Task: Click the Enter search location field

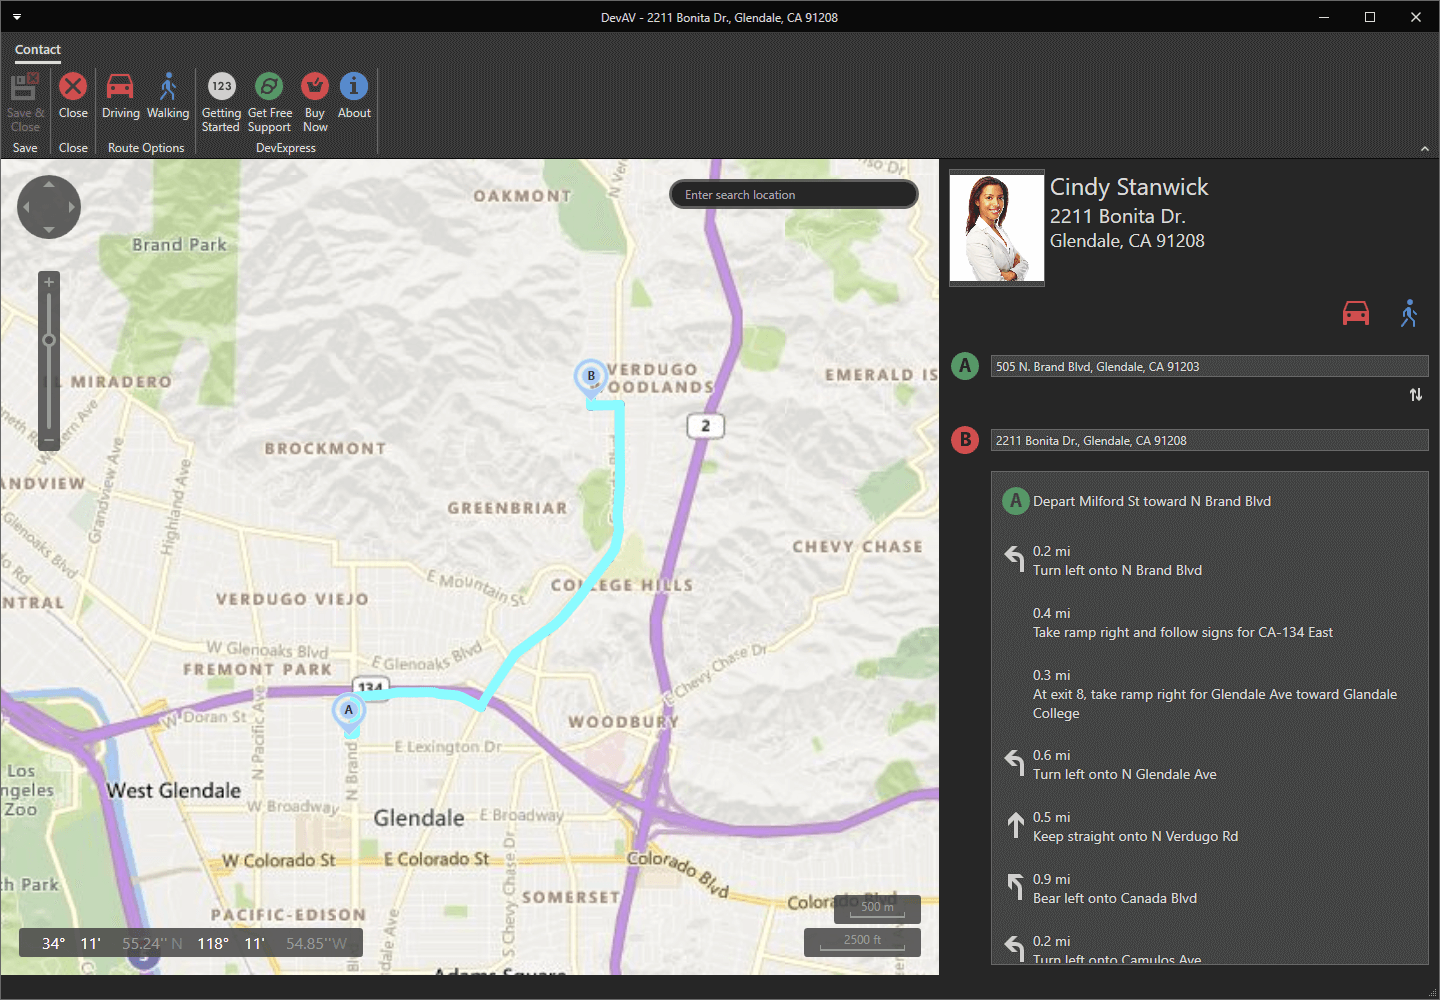Action: pyautogui.click(x=793, y=194)
